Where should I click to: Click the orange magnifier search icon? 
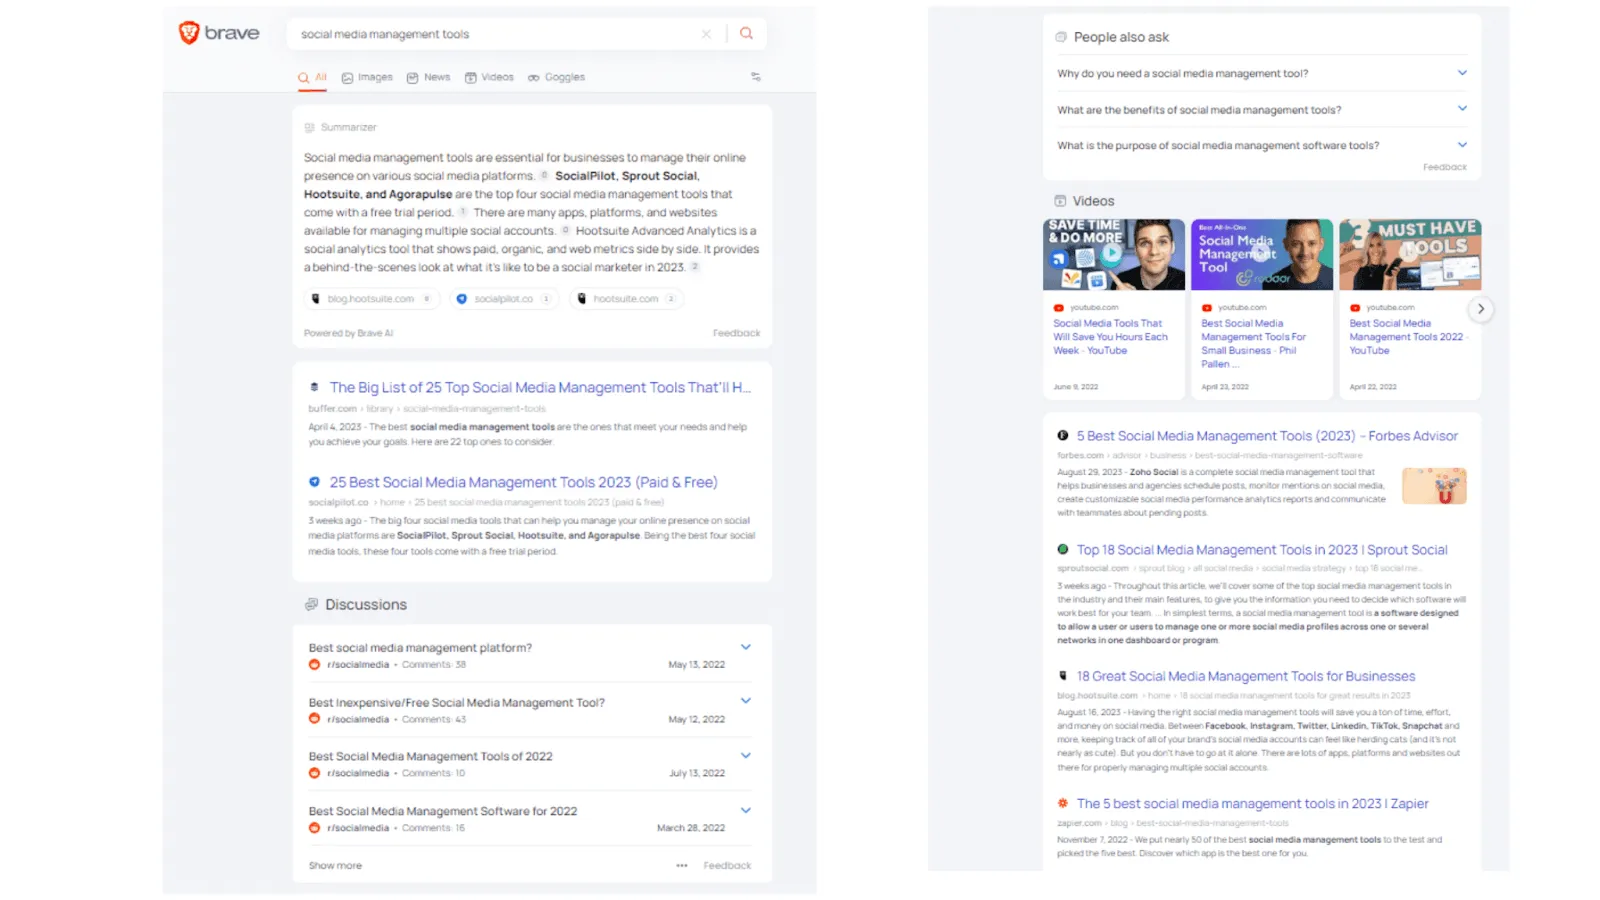pos(746,33)
